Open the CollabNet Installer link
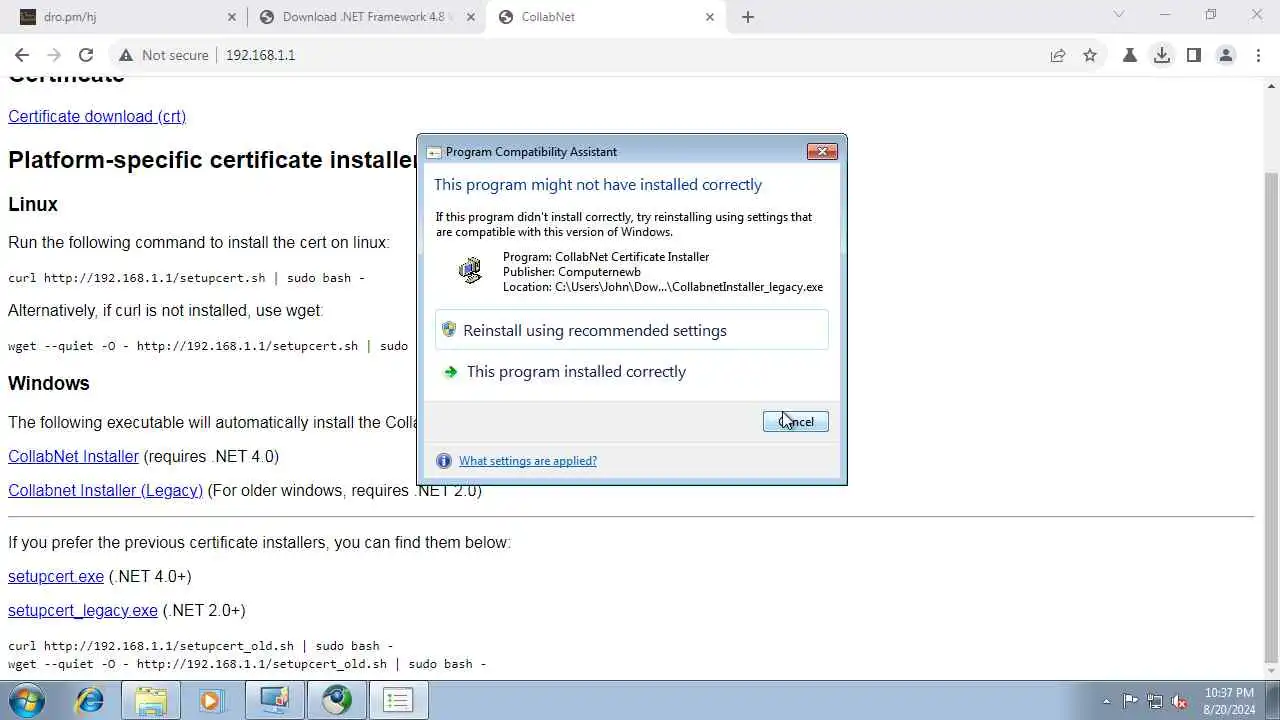This screenshot has height=720, width=1280. [73, 456]
